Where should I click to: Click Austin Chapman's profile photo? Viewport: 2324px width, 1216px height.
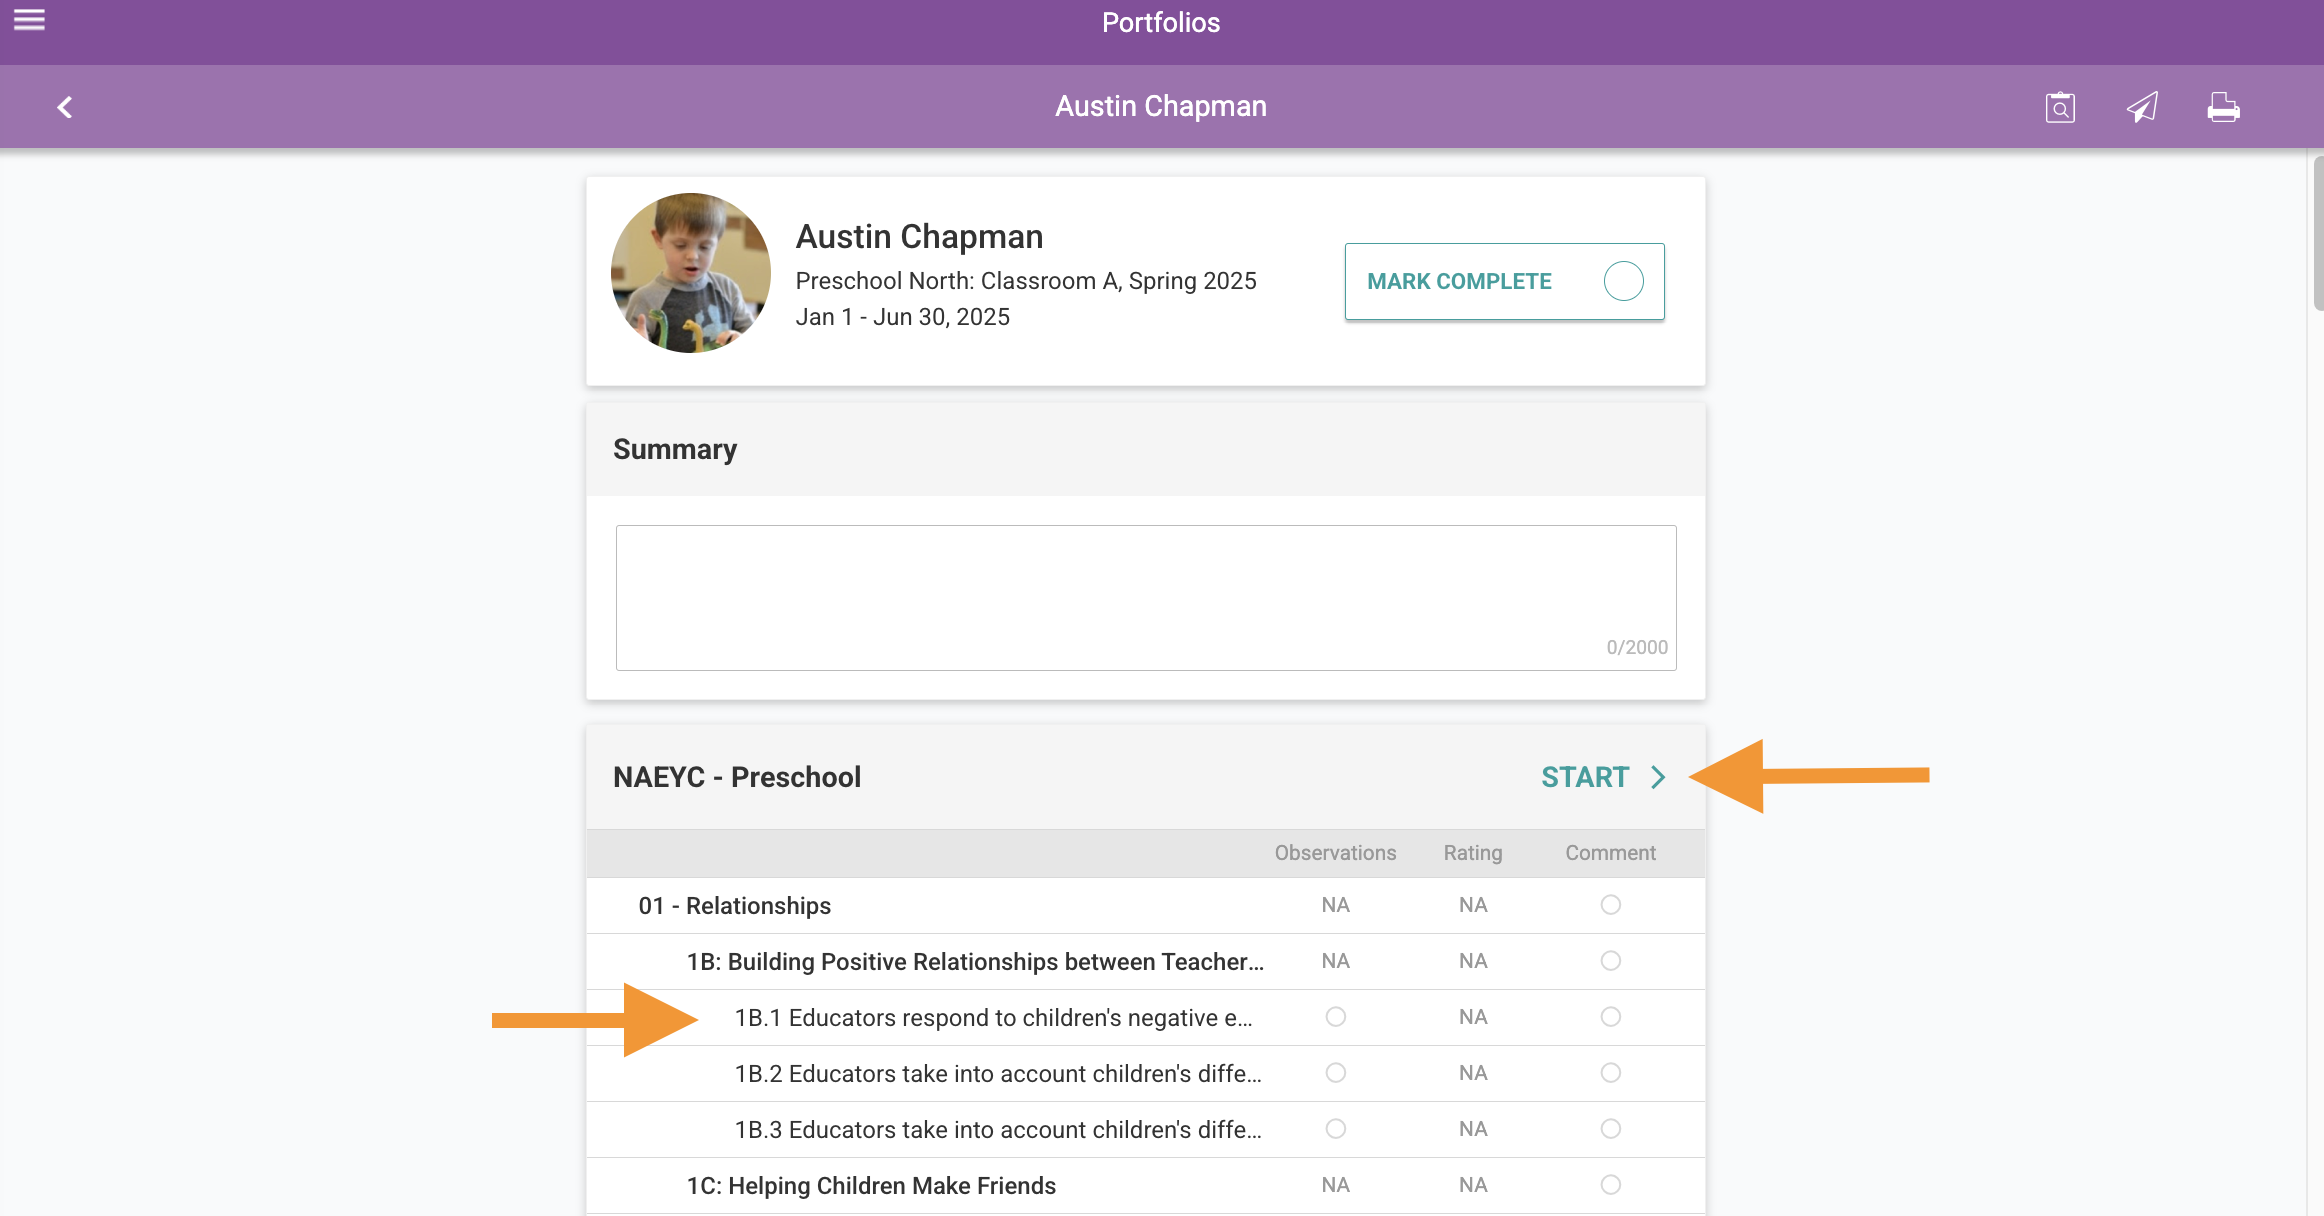point(691,273)
